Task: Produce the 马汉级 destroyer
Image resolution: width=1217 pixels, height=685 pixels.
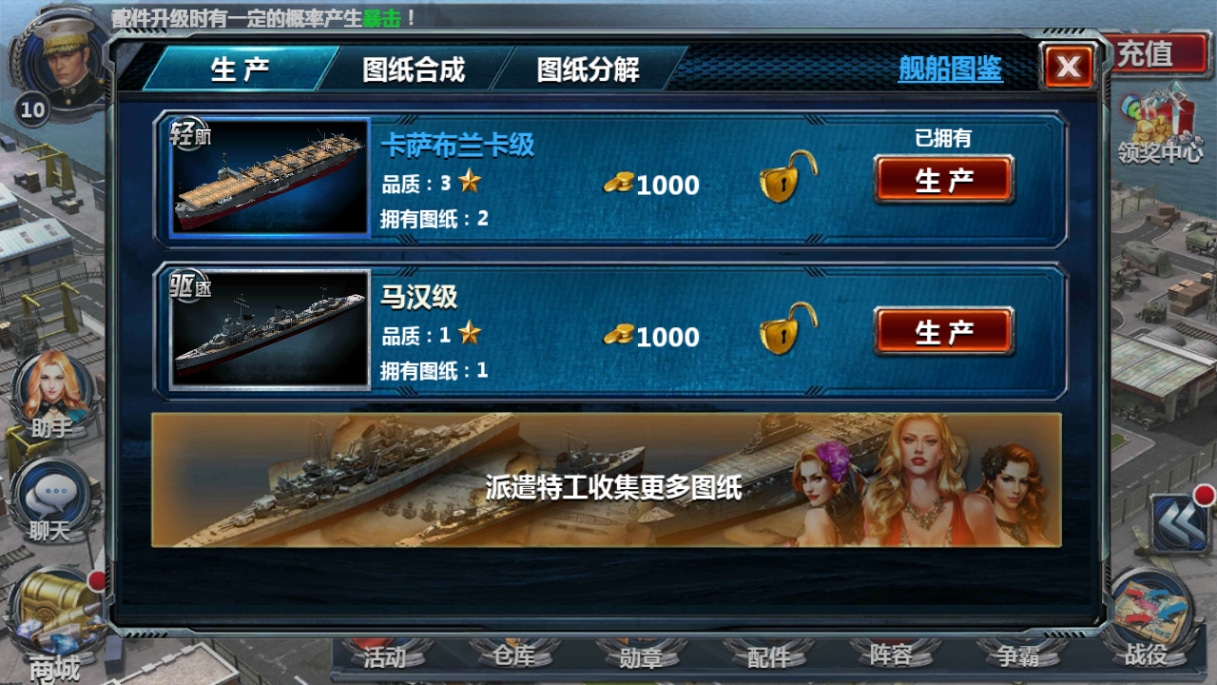Action: click(944, 332)
